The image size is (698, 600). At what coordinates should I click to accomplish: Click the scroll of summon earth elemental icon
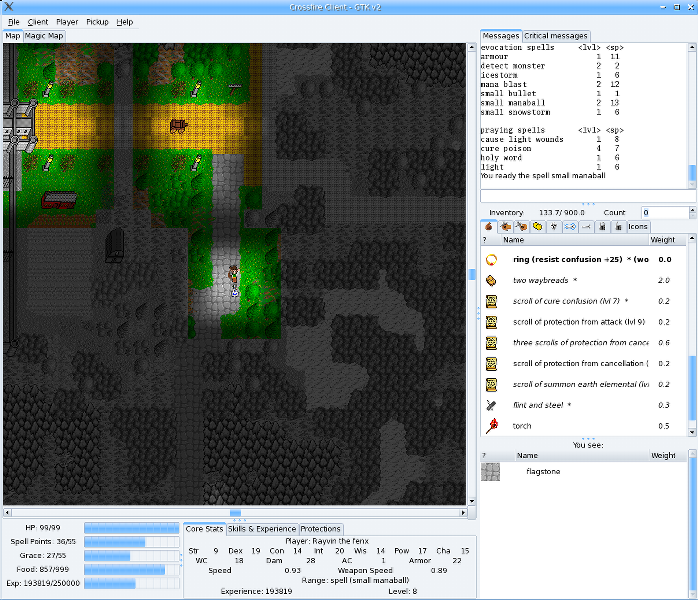pos(491,384)
